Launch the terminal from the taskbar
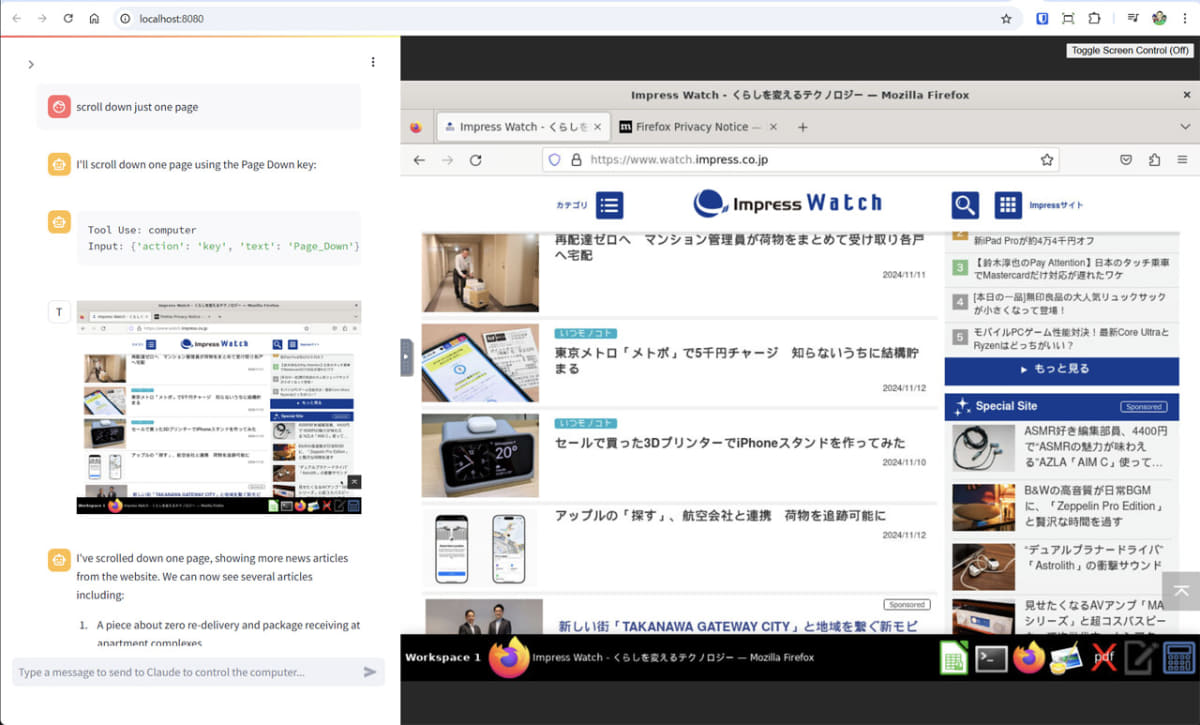The height and width of the screenshot is (725, 1200). pyautogui.click(x=991, y=658)
